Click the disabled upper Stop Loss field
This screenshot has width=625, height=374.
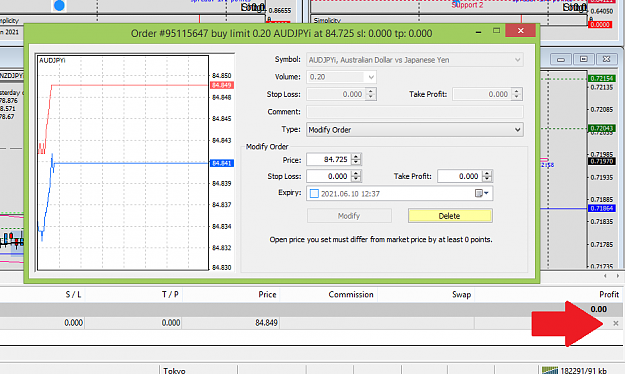[336, 94]
